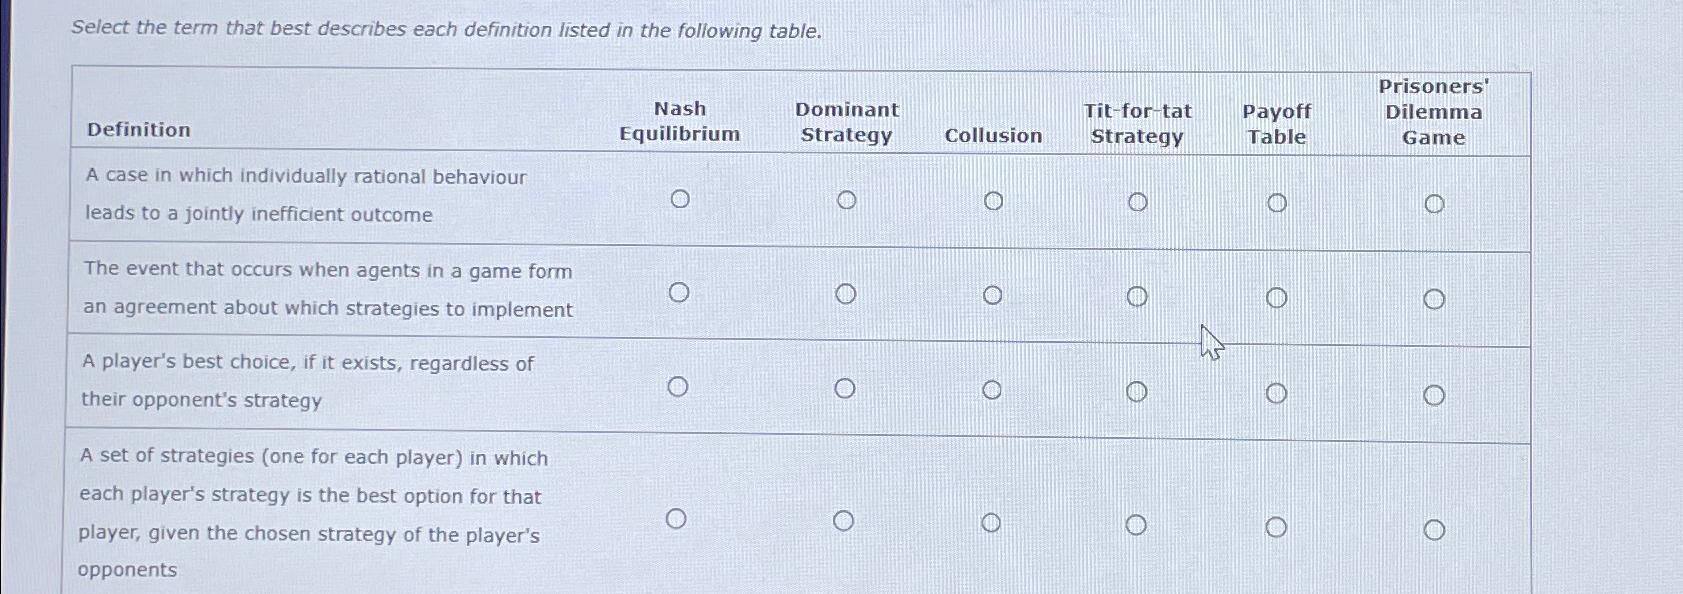Select Collusion for the first definition
The width and height of the screenshot is (1683, 594).
(x=993, y=201)
